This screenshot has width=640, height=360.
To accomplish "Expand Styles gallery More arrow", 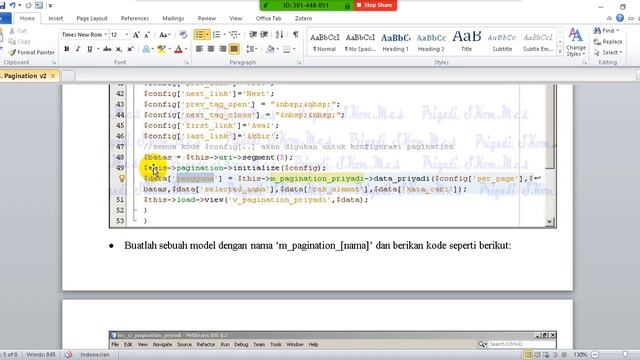I will point(560,51).
